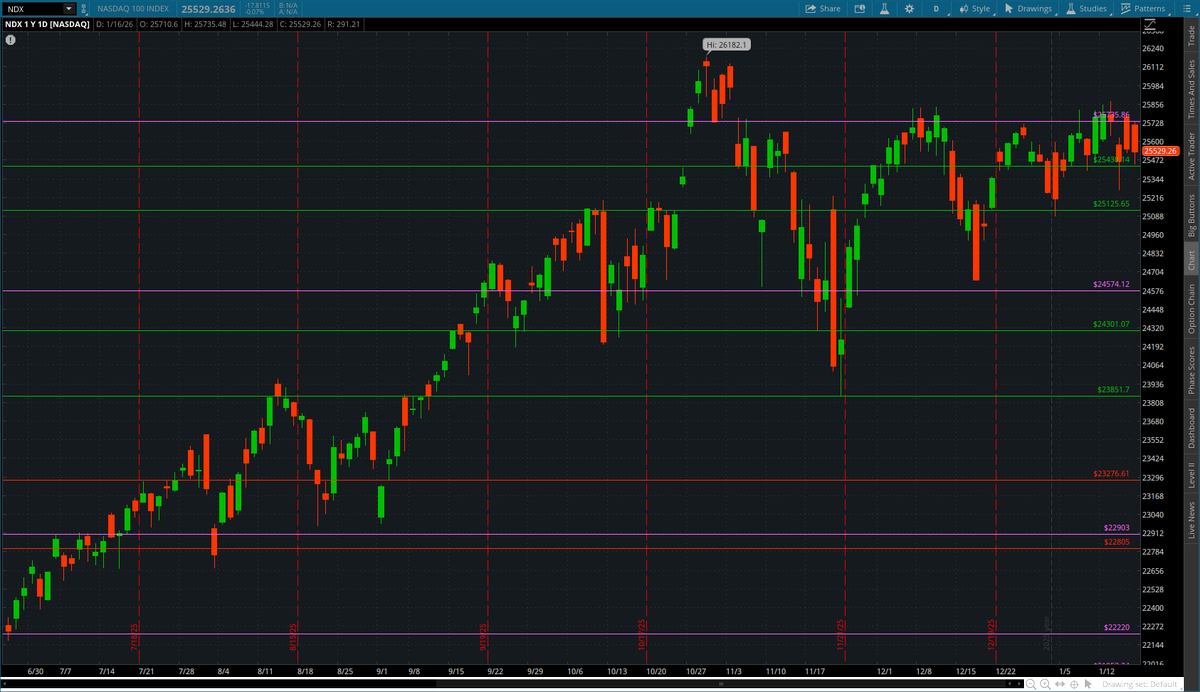Enable crosshair cursor mode
The width and height of the screenshot is (1200, 692).
[1074, 684]
